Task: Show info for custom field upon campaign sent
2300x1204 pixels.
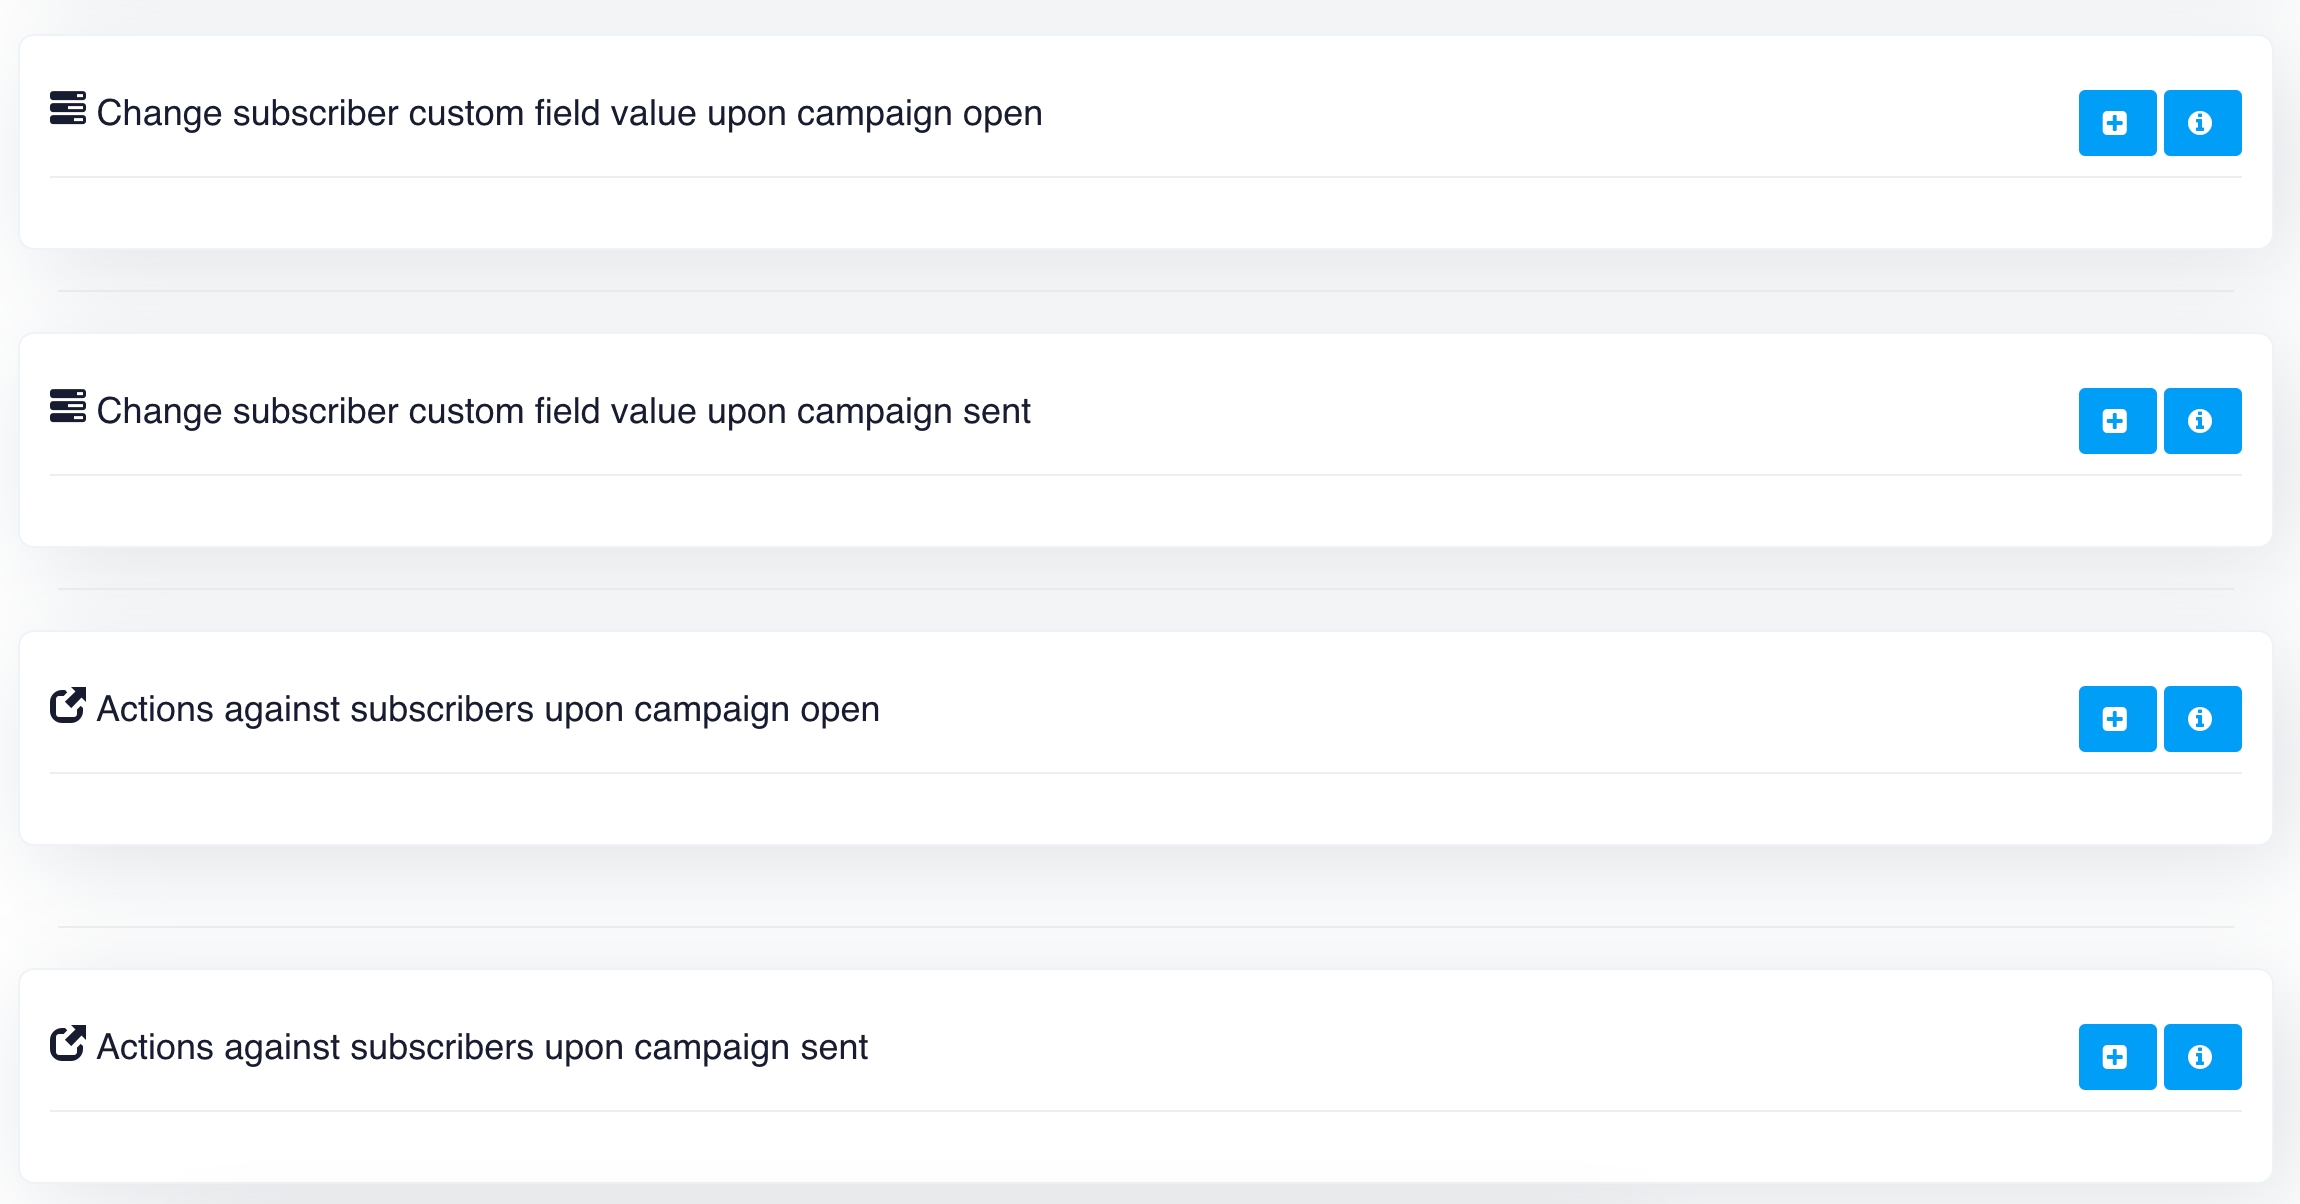Action: pos(2201,421)
